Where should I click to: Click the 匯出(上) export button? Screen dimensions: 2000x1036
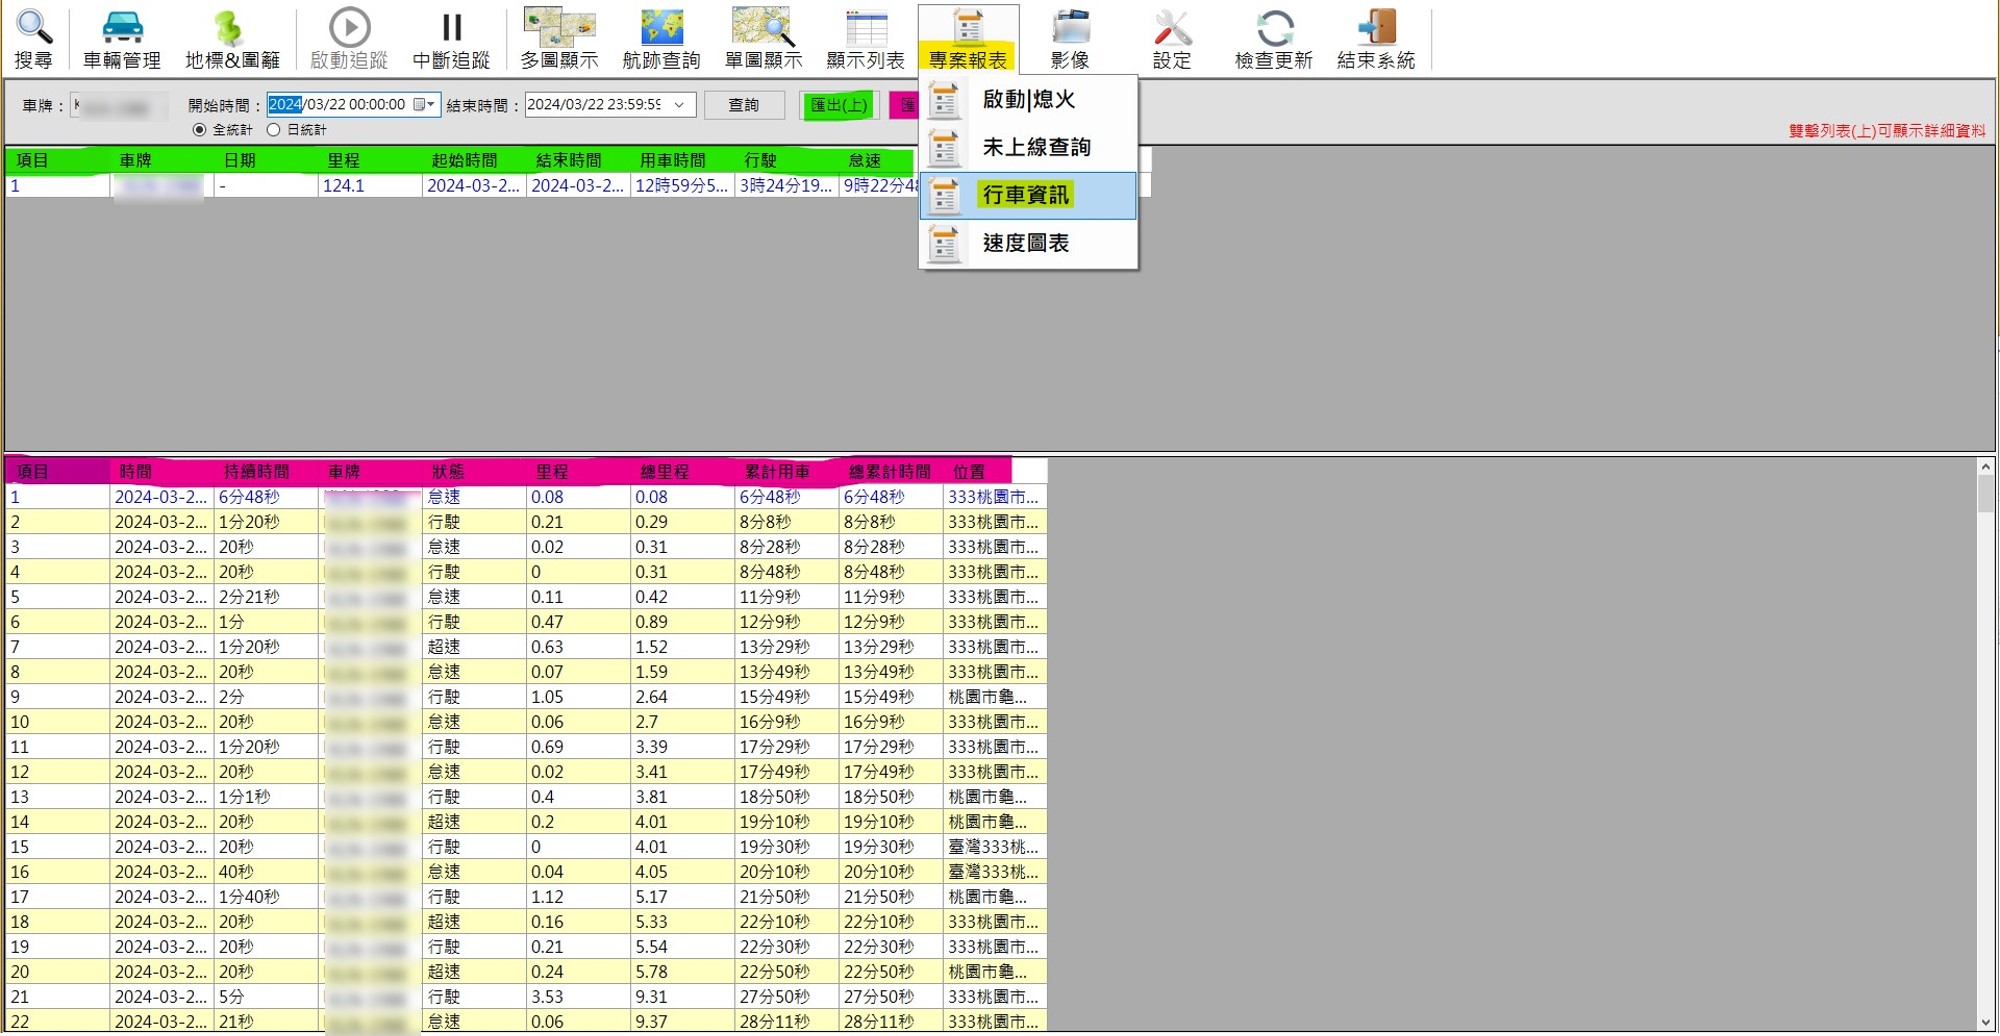838,105
